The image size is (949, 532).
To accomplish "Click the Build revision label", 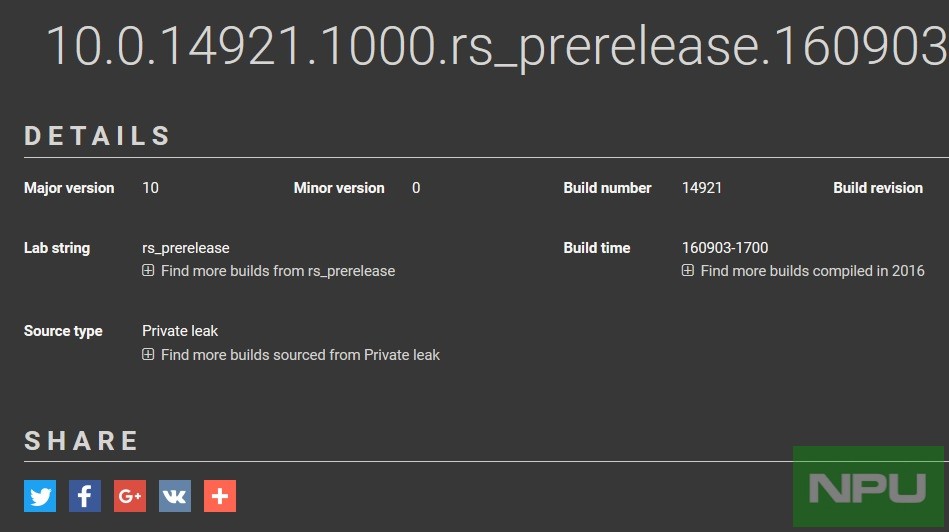I will [x=878, y=188].
